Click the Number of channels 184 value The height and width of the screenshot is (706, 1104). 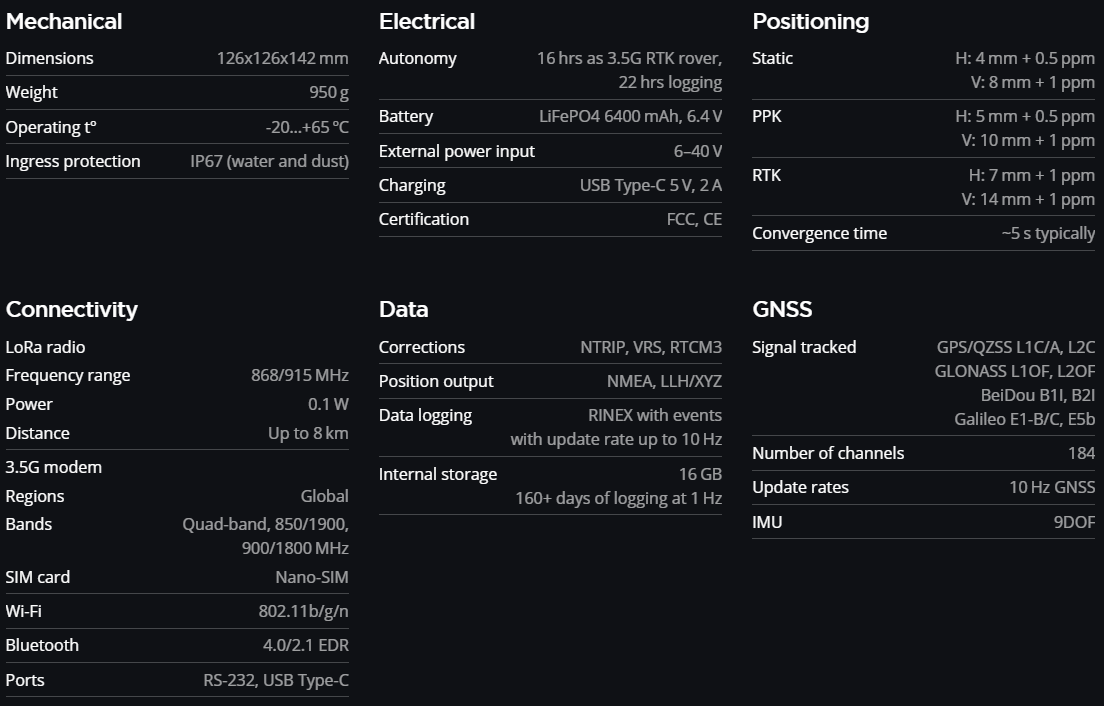pyautogui.click(x=1081, y=453)
